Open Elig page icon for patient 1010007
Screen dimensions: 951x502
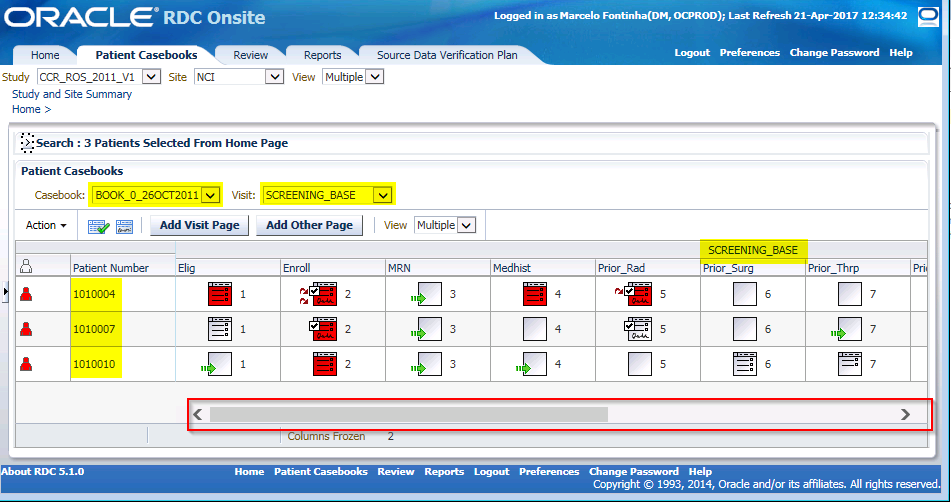point(220,329)
